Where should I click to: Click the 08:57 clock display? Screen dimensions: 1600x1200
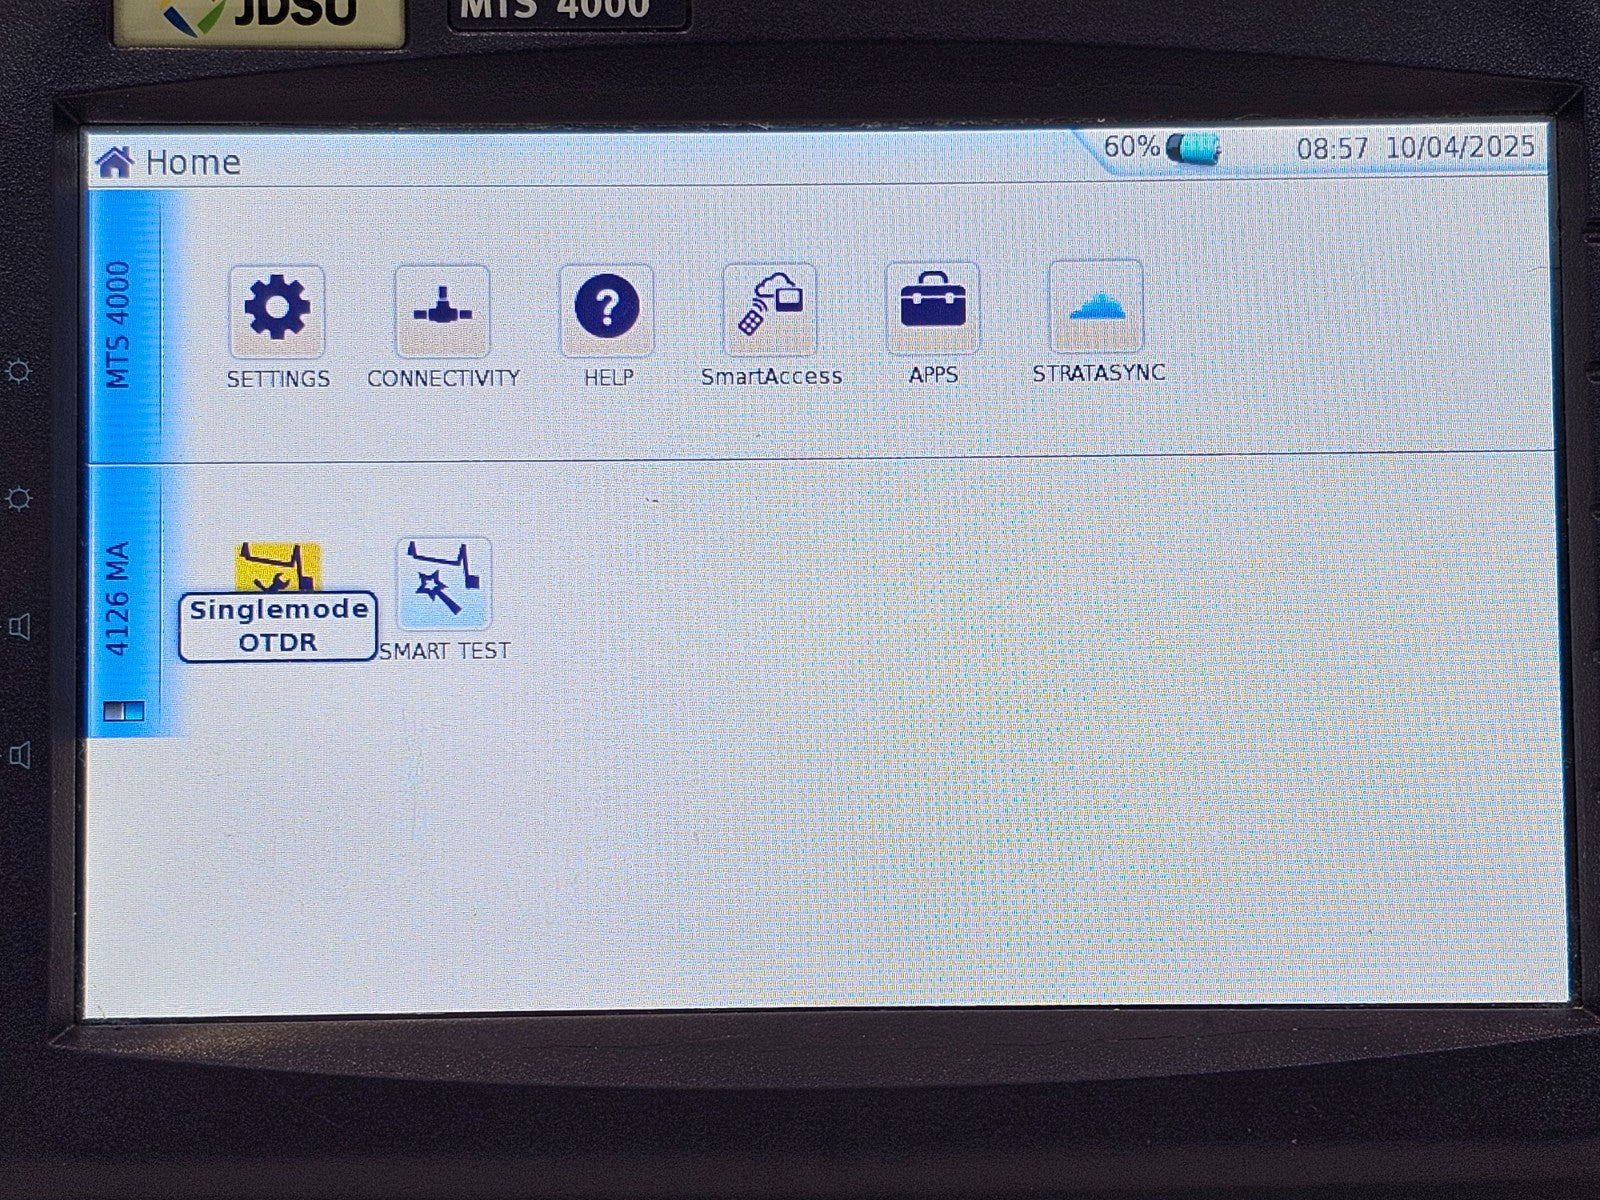tap(1332, 149)
